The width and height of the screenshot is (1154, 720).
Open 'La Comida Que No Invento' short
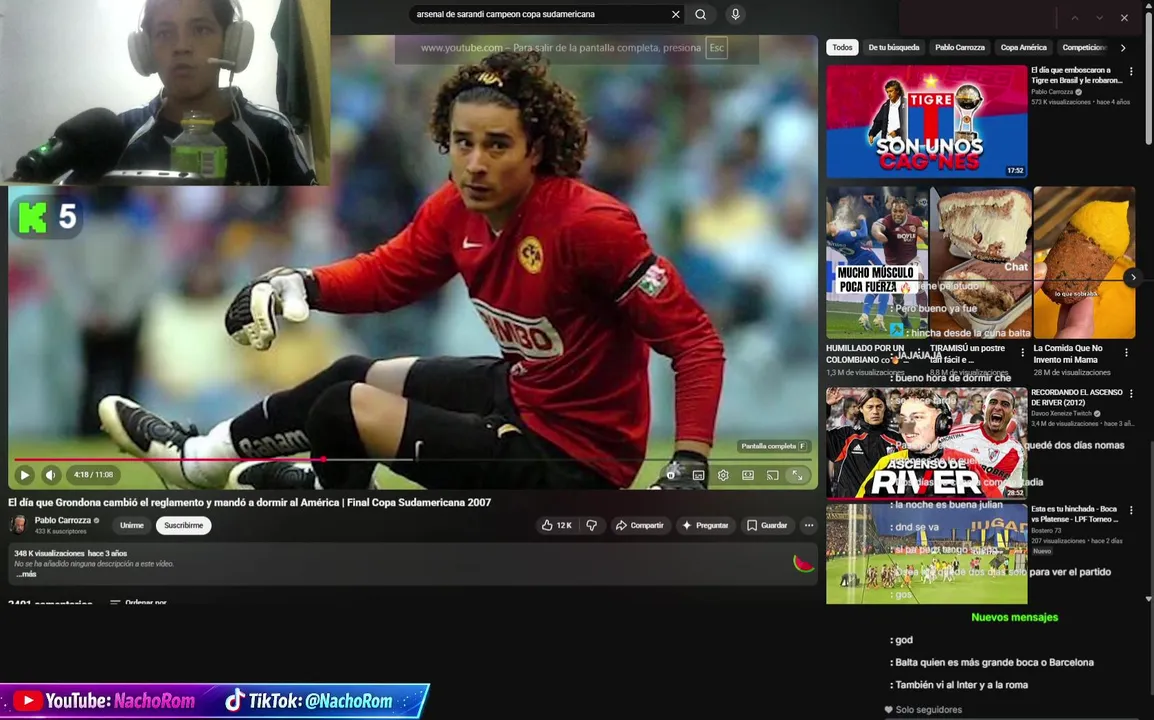(1084, 262)
